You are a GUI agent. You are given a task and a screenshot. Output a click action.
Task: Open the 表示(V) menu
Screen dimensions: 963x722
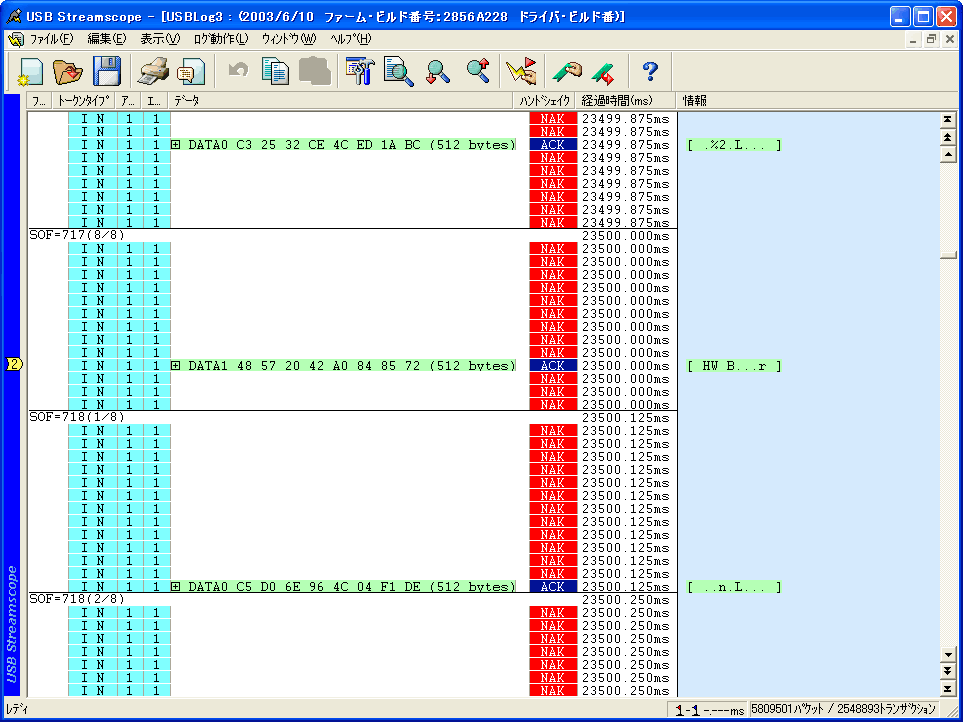(160, 39)
